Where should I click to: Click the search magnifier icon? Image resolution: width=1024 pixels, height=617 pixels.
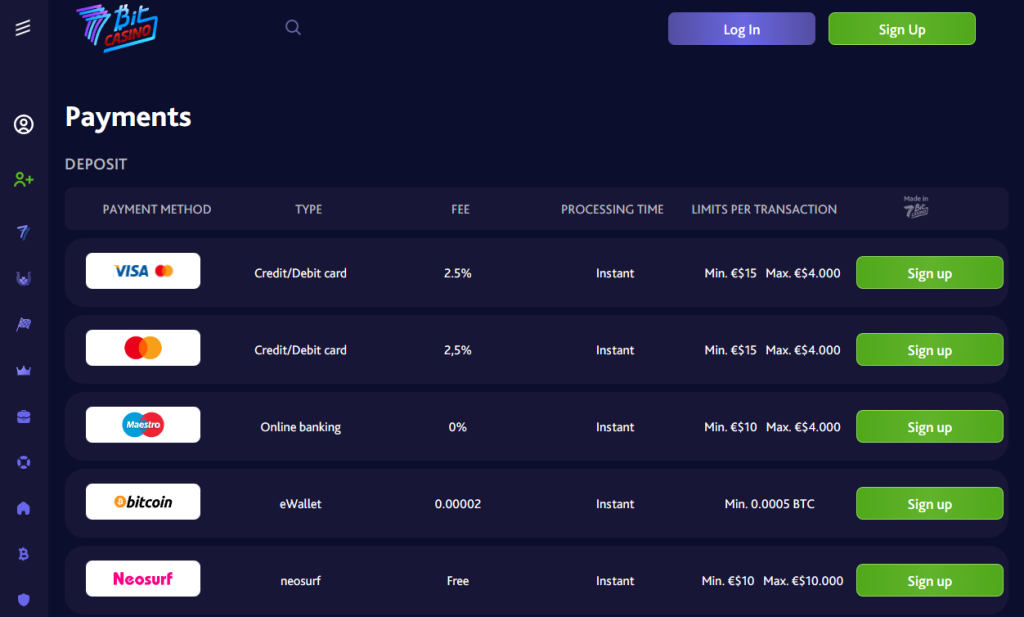tap(292, 27)
